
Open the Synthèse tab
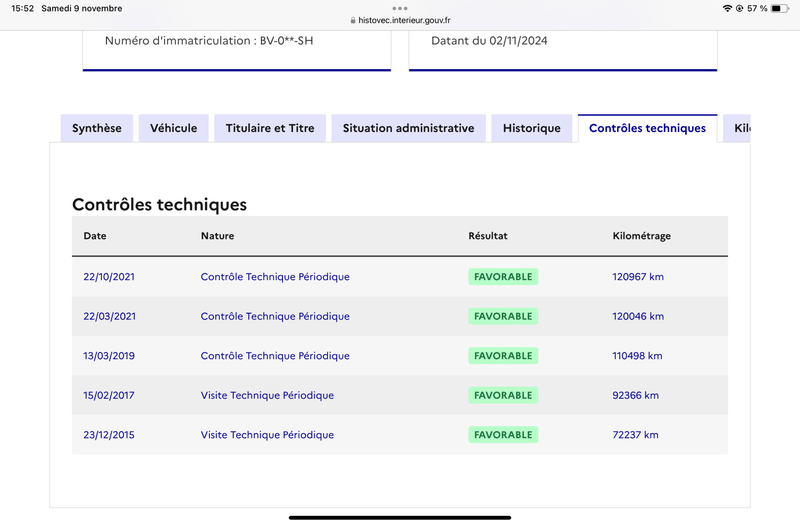click(97, 128)
